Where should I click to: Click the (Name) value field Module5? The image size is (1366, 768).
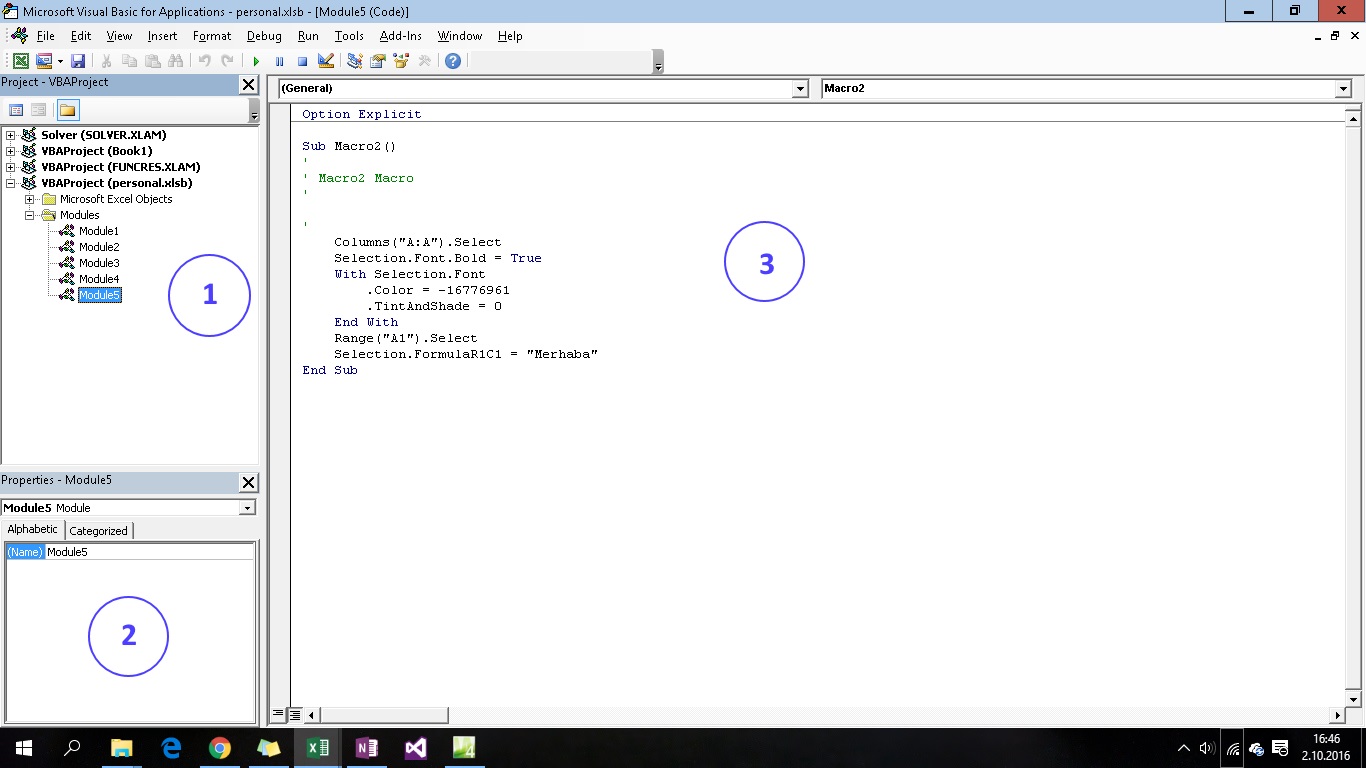tap(149, 552)
